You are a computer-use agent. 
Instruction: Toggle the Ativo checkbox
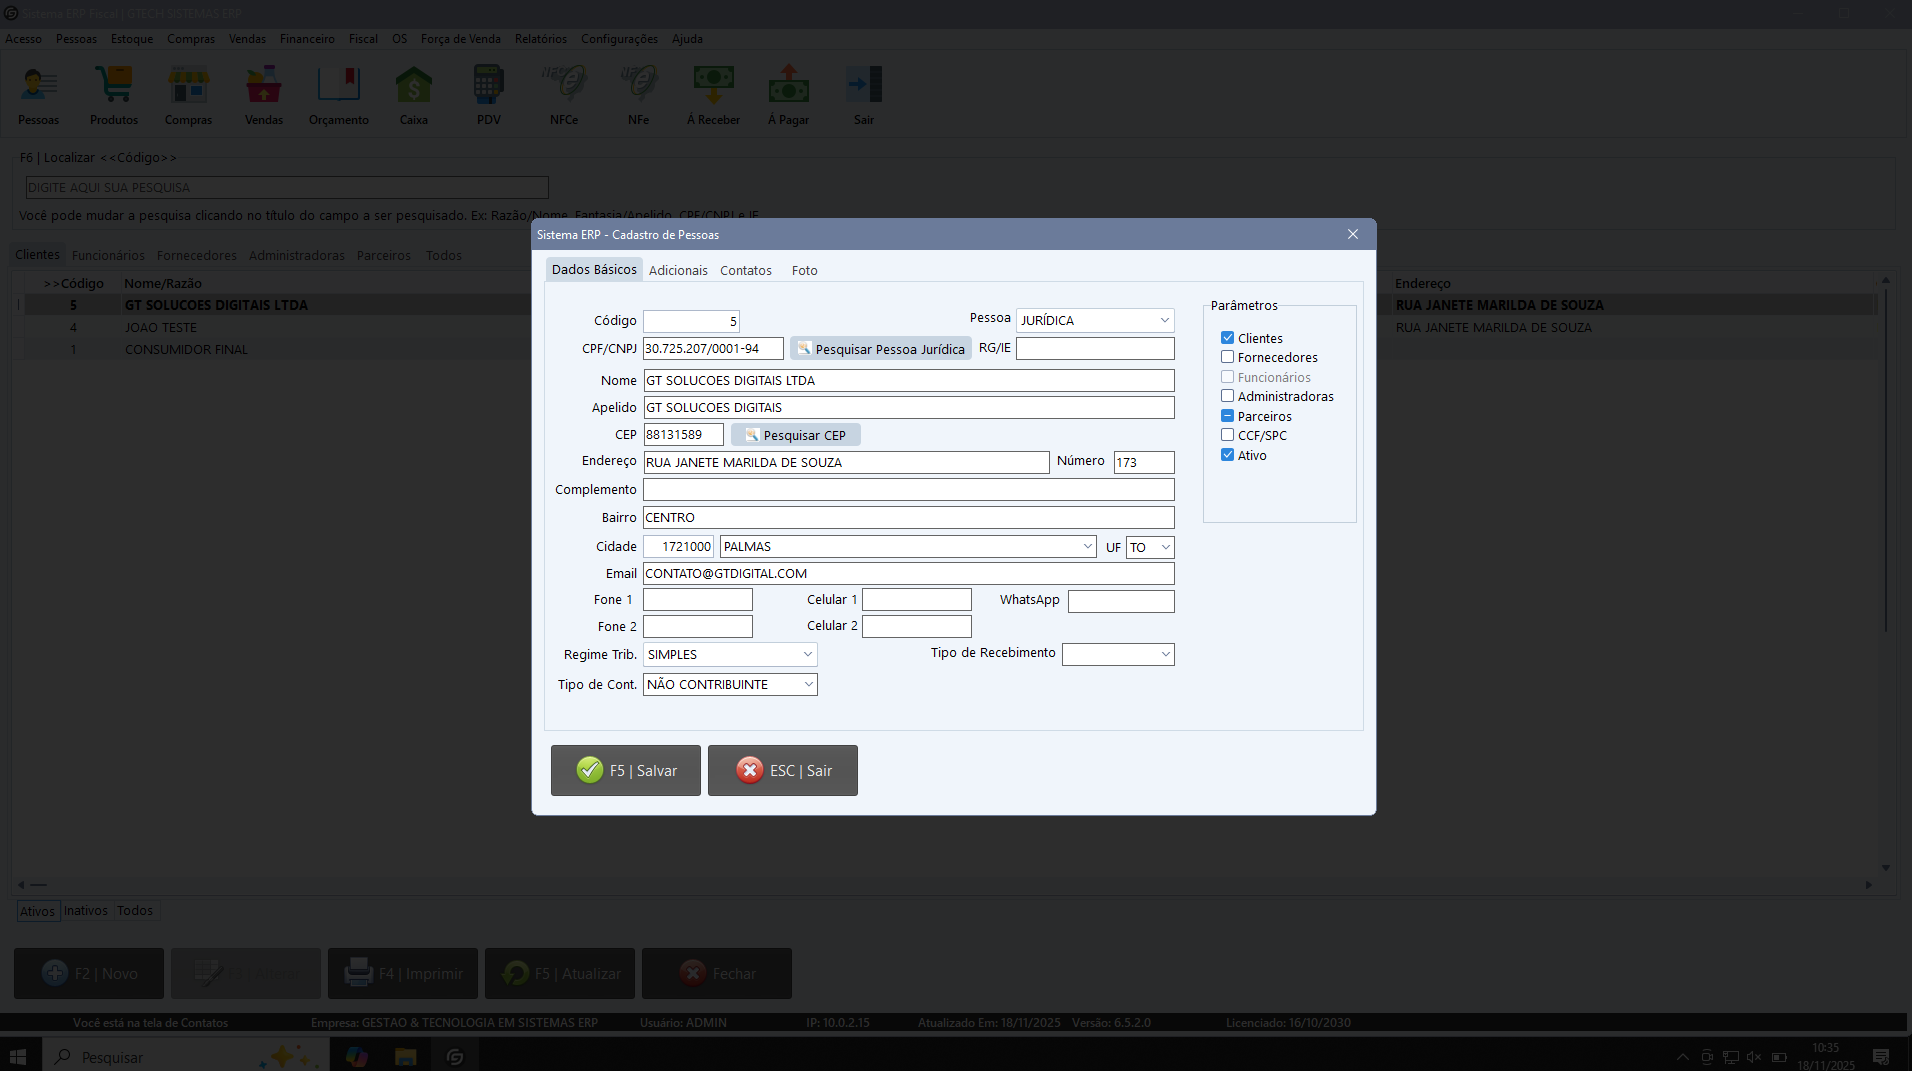(x=1227, y=455)
